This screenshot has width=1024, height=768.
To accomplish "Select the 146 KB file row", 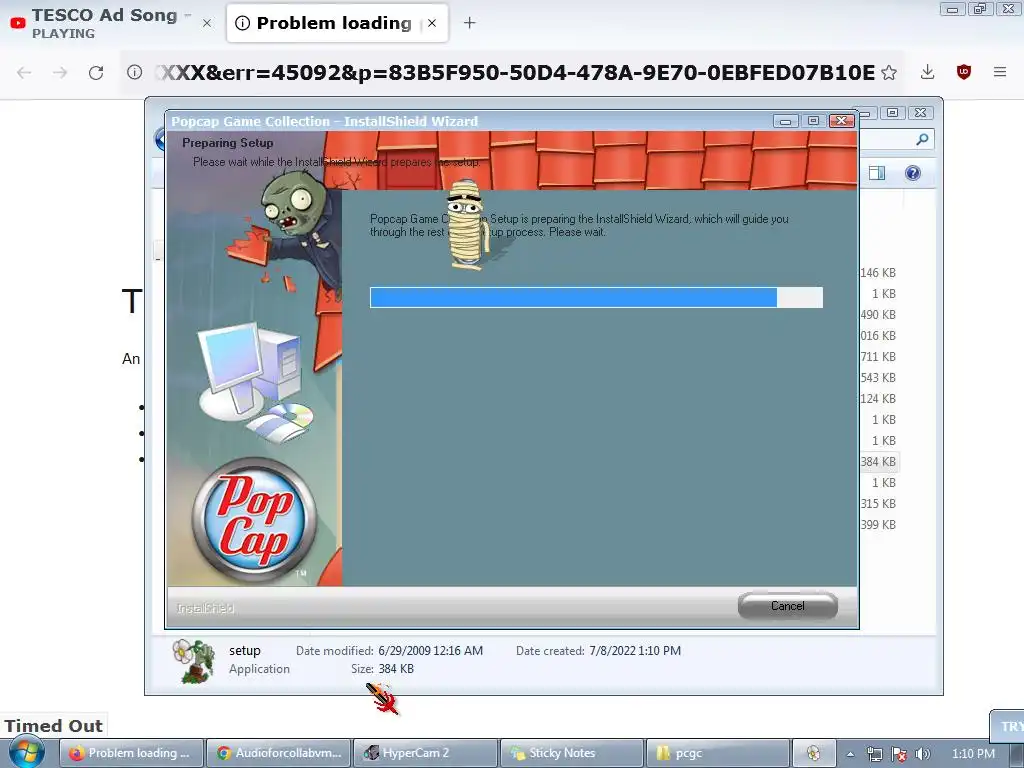I will (878, 273).
